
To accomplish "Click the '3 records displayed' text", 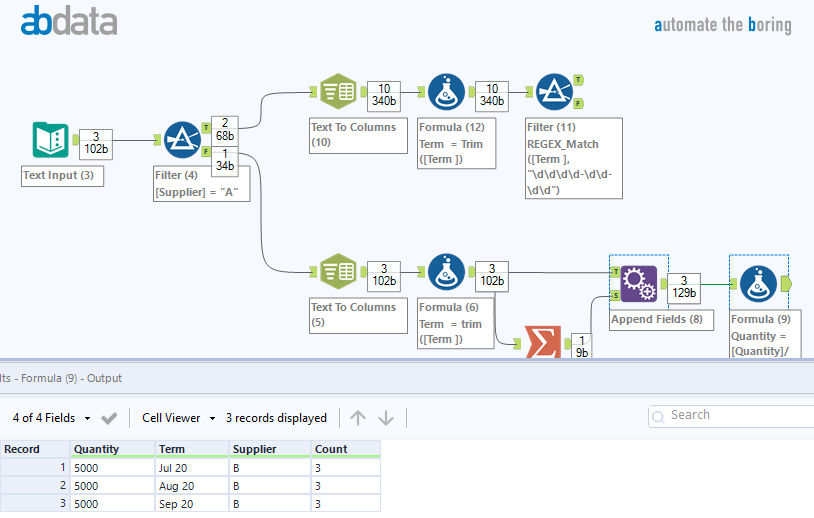I will 276,418.
